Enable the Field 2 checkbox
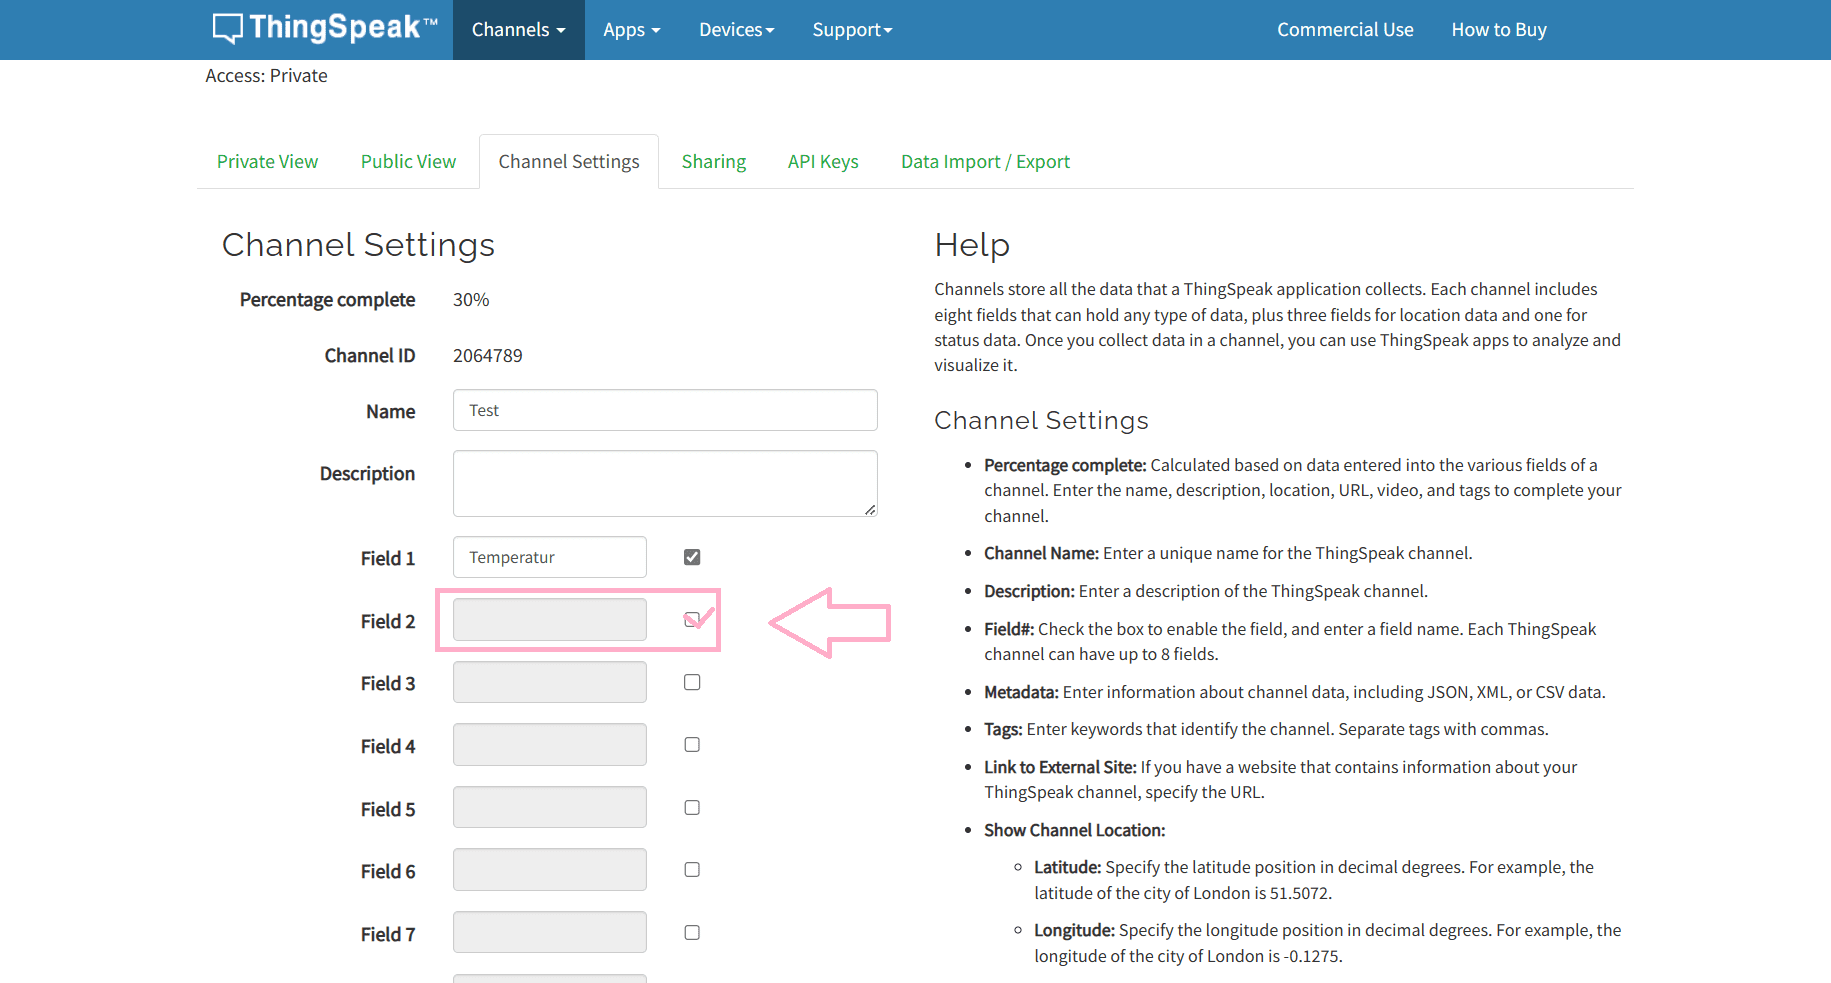The height and width of the screenshot is (983, 1831). click(x=692, y=620)
